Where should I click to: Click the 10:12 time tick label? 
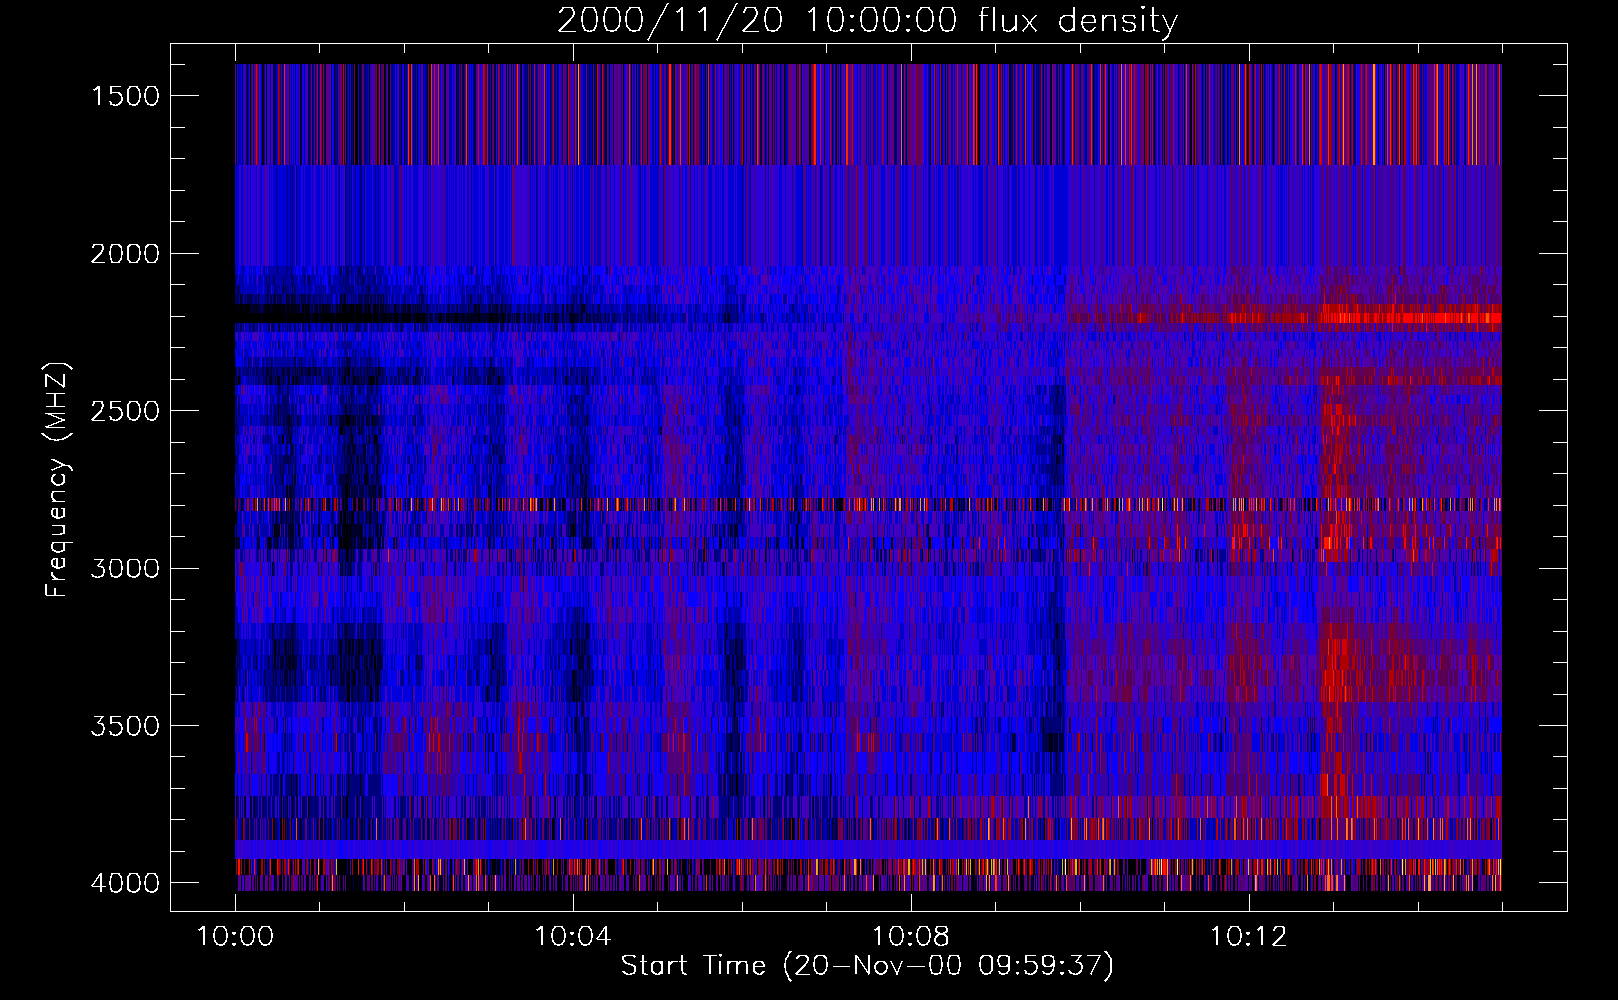(1248, 937)
